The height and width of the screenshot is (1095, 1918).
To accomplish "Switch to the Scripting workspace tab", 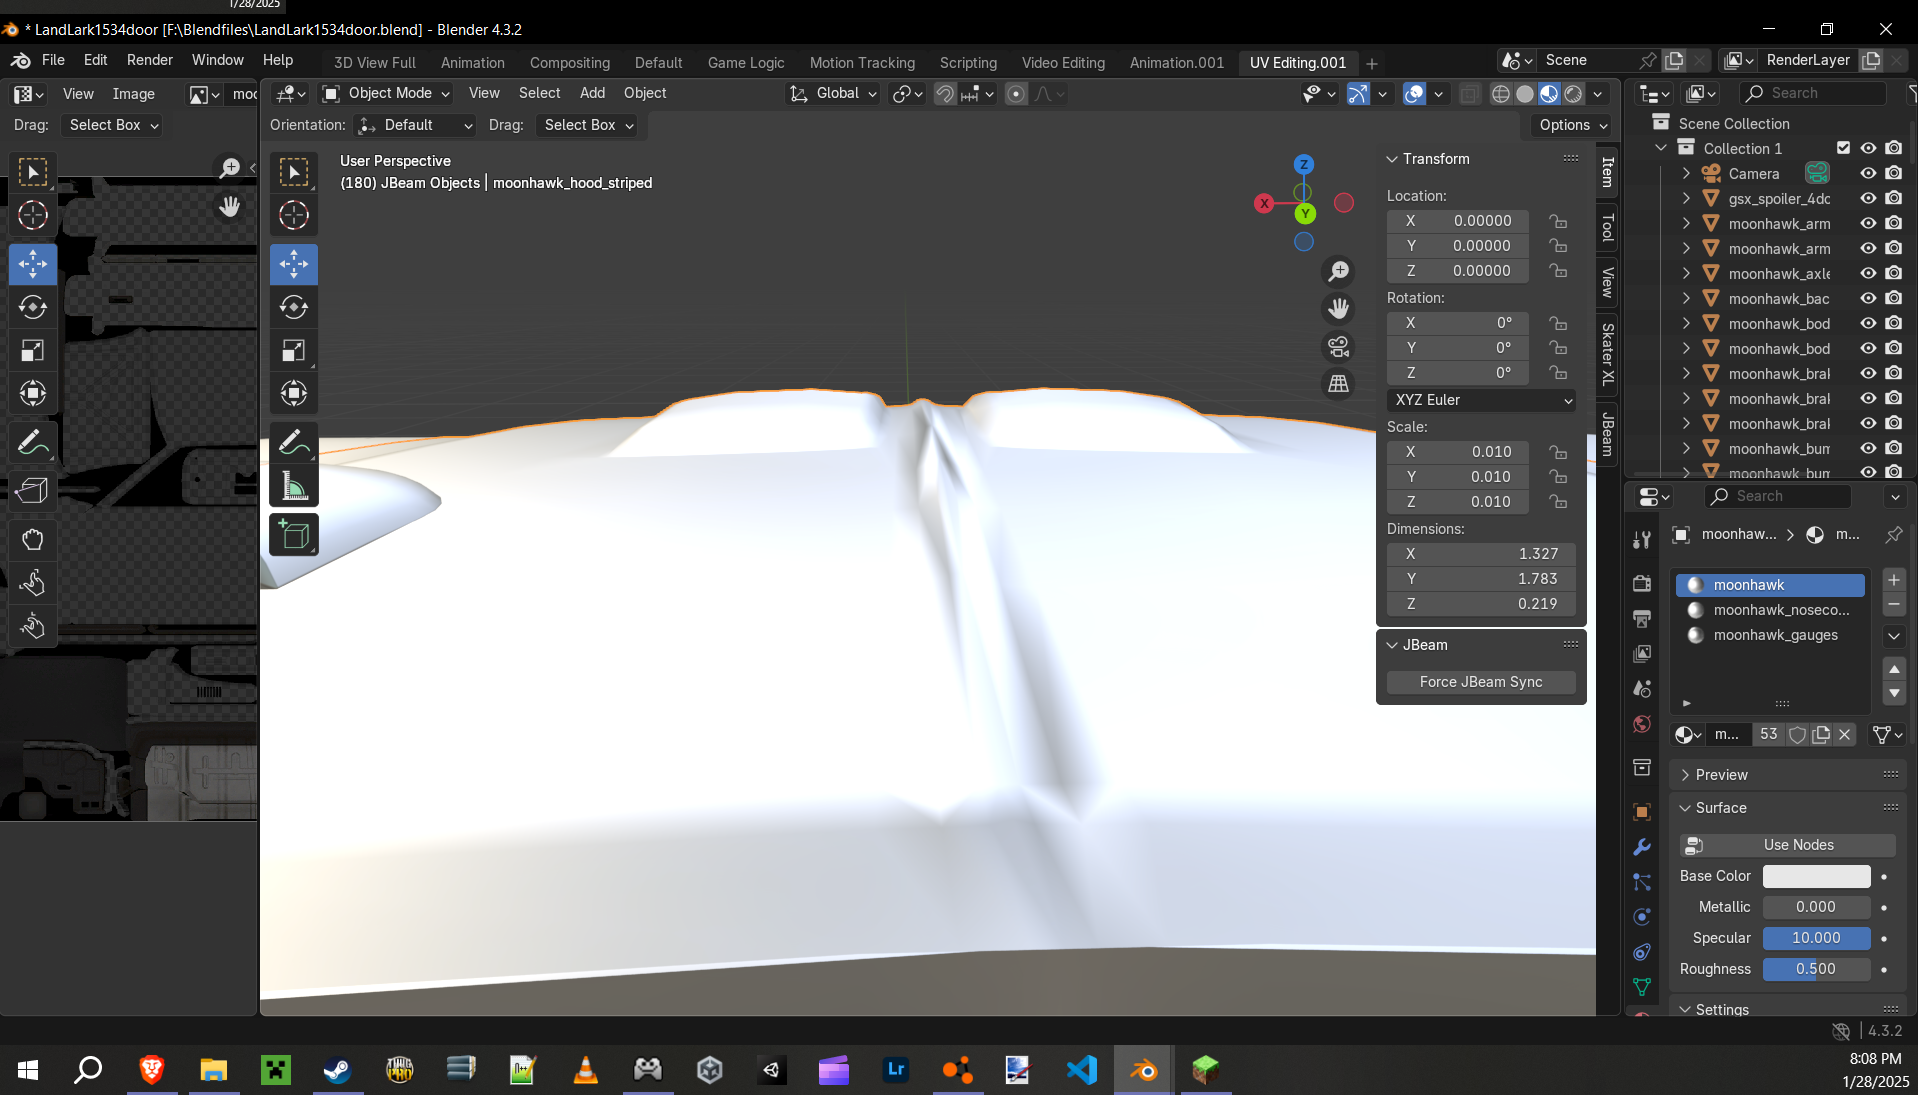I will [x=968, y=63].
